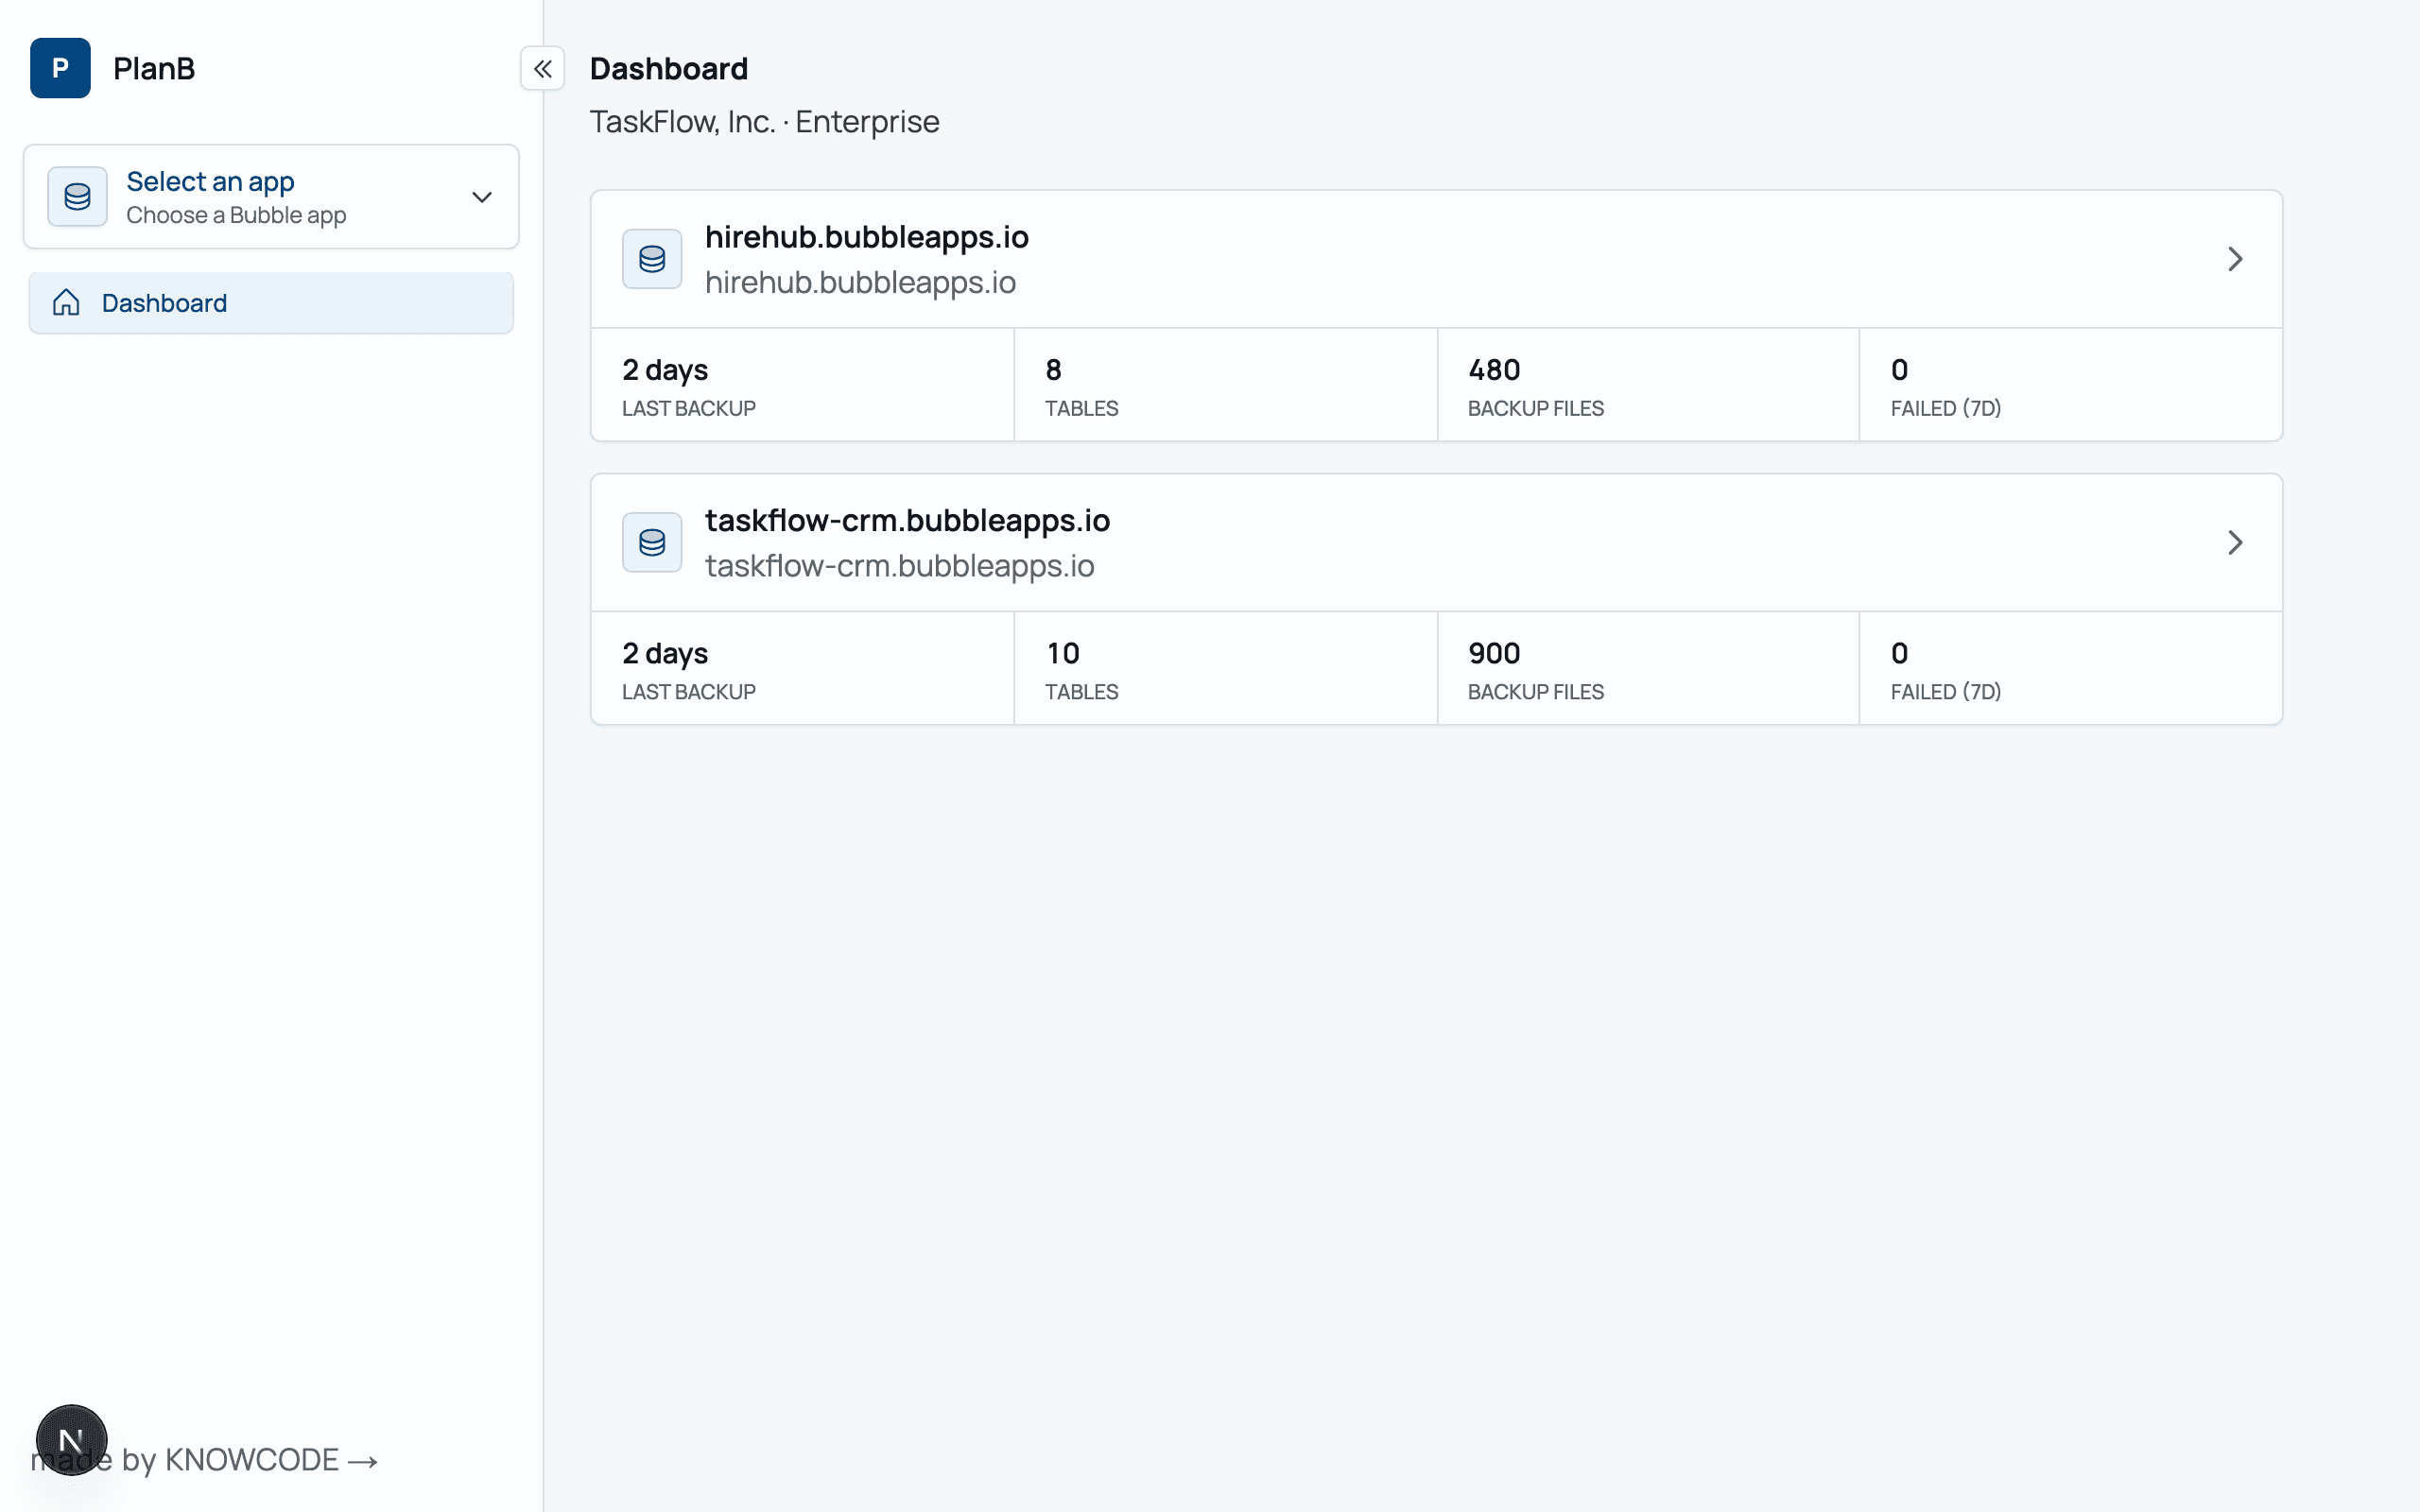The width and height of the screenshot is (2420, 1512).
Task: Go to Dashboard in the sidebar
Action: pyautogui.click(x=271, y=303)
